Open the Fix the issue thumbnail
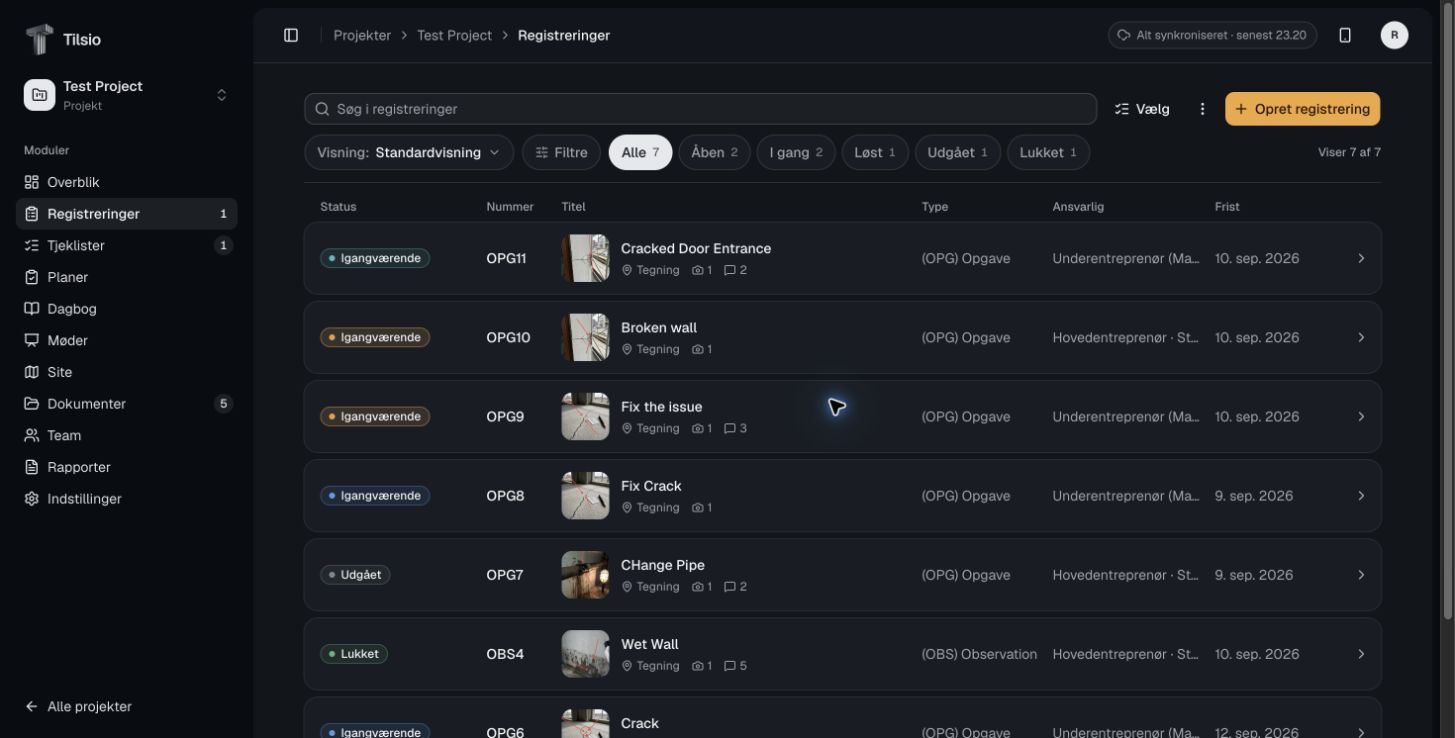This screenshot has width=1455, height=738. point(585,416)
